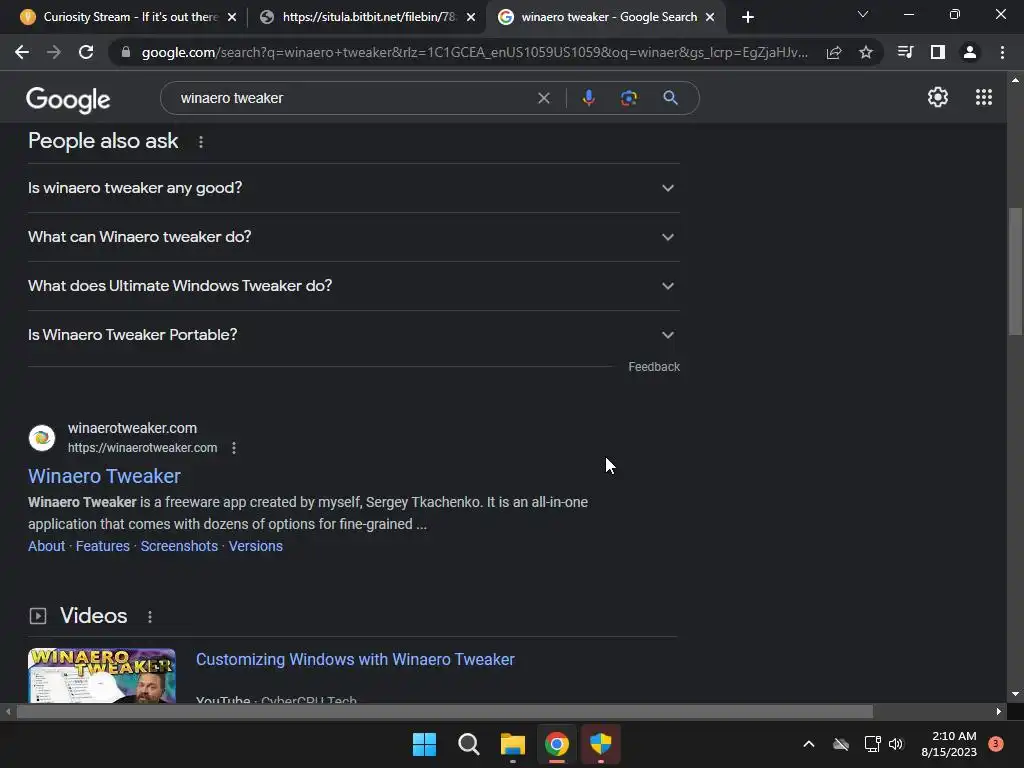Open the media controls icon
Screen dimensions: 1024x768
[x=905, y=52]
